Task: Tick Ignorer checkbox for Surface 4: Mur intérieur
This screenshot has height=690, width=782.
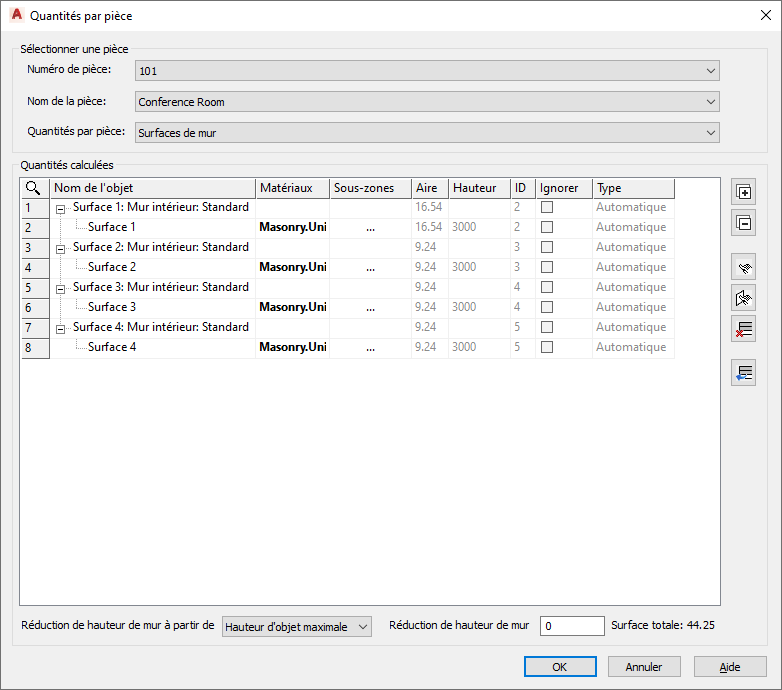Action: point(547,327)
